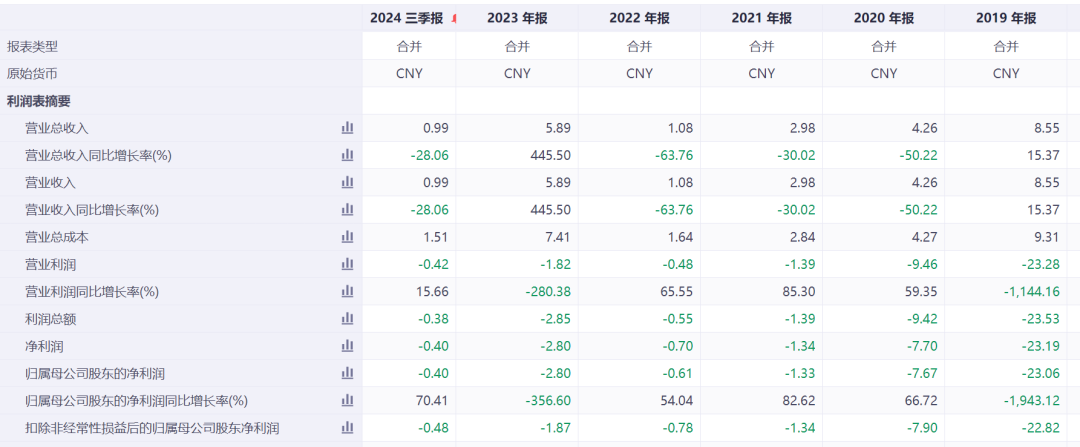Open chart icon for 营业总收入 row
Screen dimensions: 1080x447
tap(347, 128)
